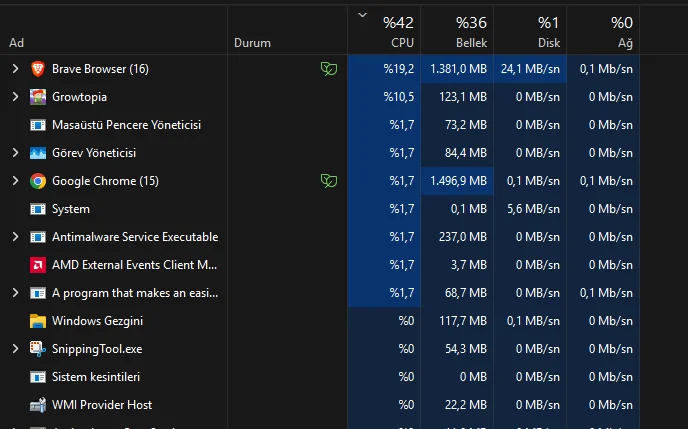This screenshot has height=429, width=688.
Task: Click the Windows Gezgini folder icon
Action: click(x=38, y=321)
